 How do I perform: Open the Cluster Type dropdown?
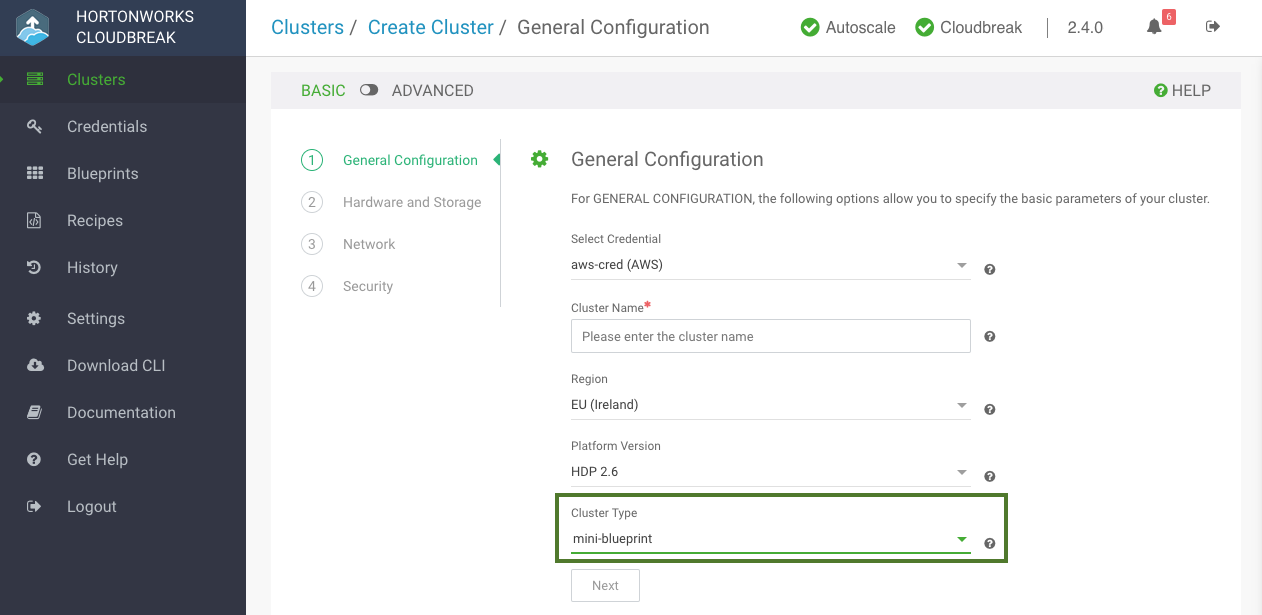click(x=770, y=539)
